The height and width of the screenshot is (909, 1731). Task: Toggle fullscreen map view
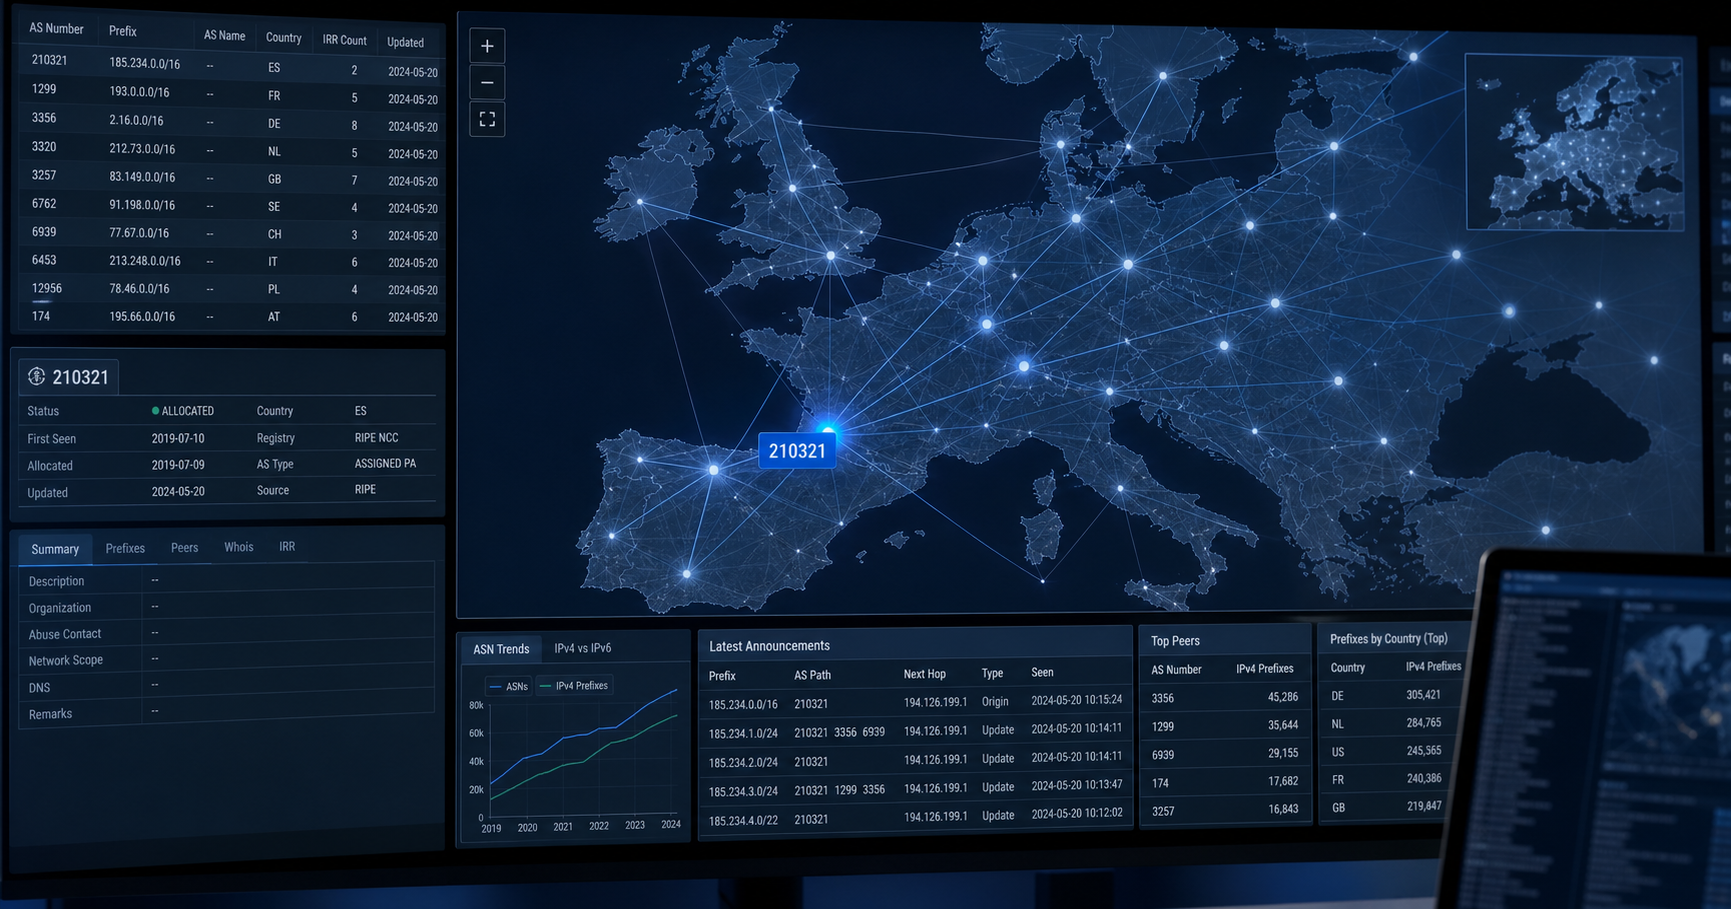tap(487, 120)
